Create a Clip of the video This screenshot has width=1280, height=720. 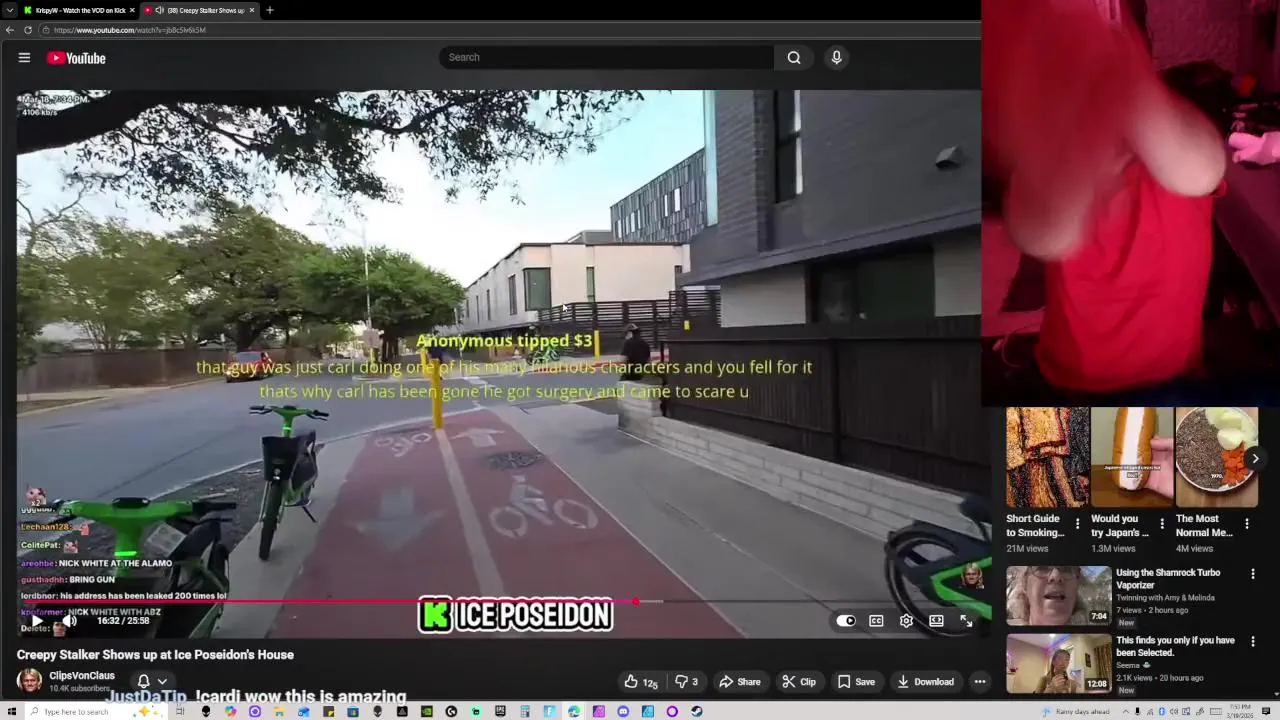click(798, 682)
